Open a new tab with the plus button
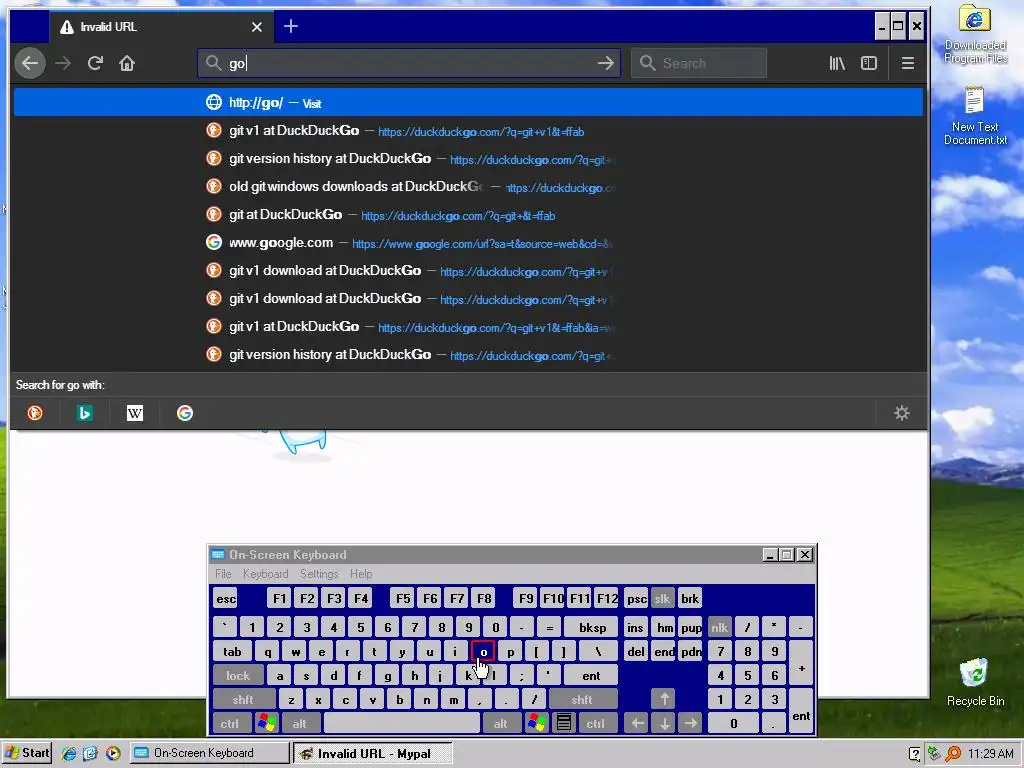This screenshot has height=768, width=1024. click(x=291, y=26)
